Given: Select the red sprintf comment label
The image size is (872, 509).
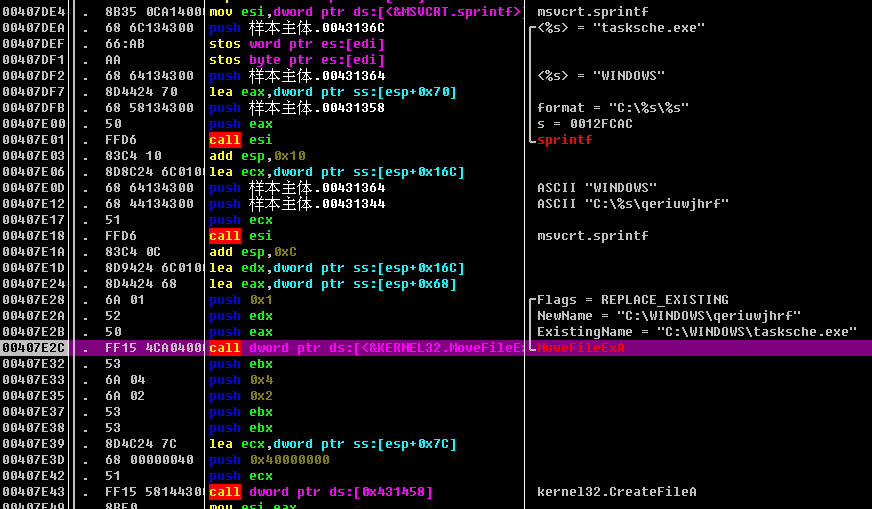Looking at the screenshot, I should [x=564, y=140].
